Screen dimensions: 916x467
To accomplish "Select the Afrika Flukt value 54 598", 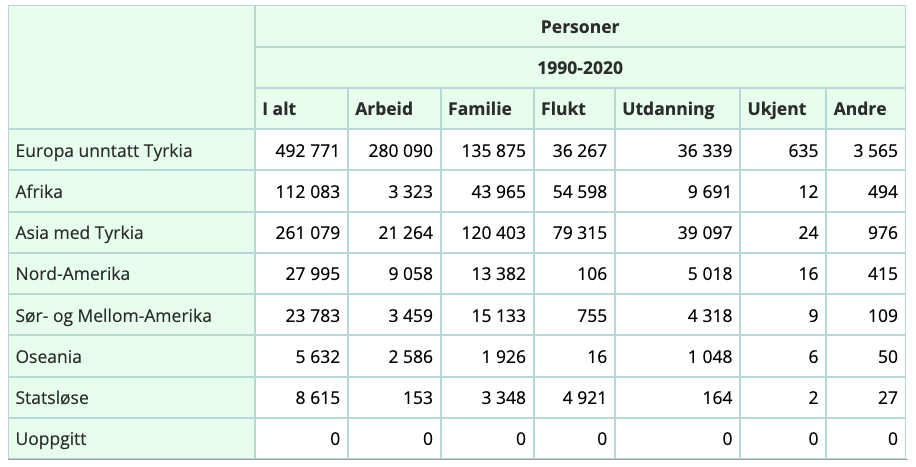I will tap(570, 192).
